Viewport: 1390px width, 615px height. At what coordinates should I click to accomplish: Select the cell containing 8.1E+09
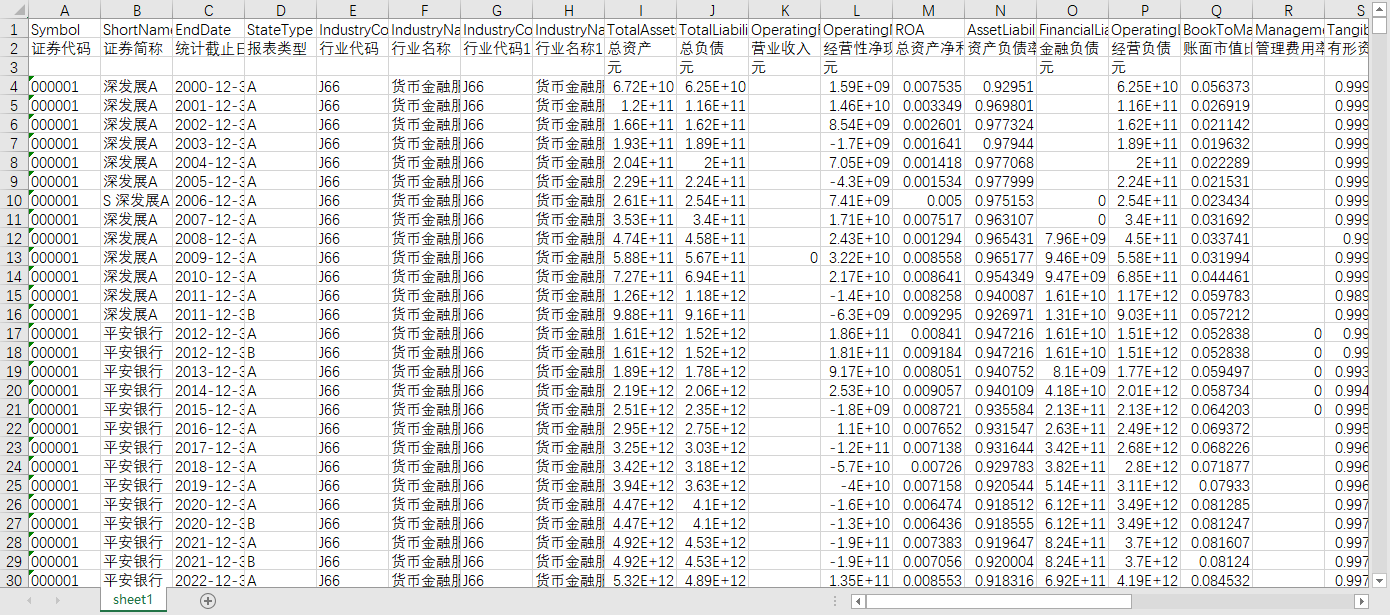[x=1072, y=371]
